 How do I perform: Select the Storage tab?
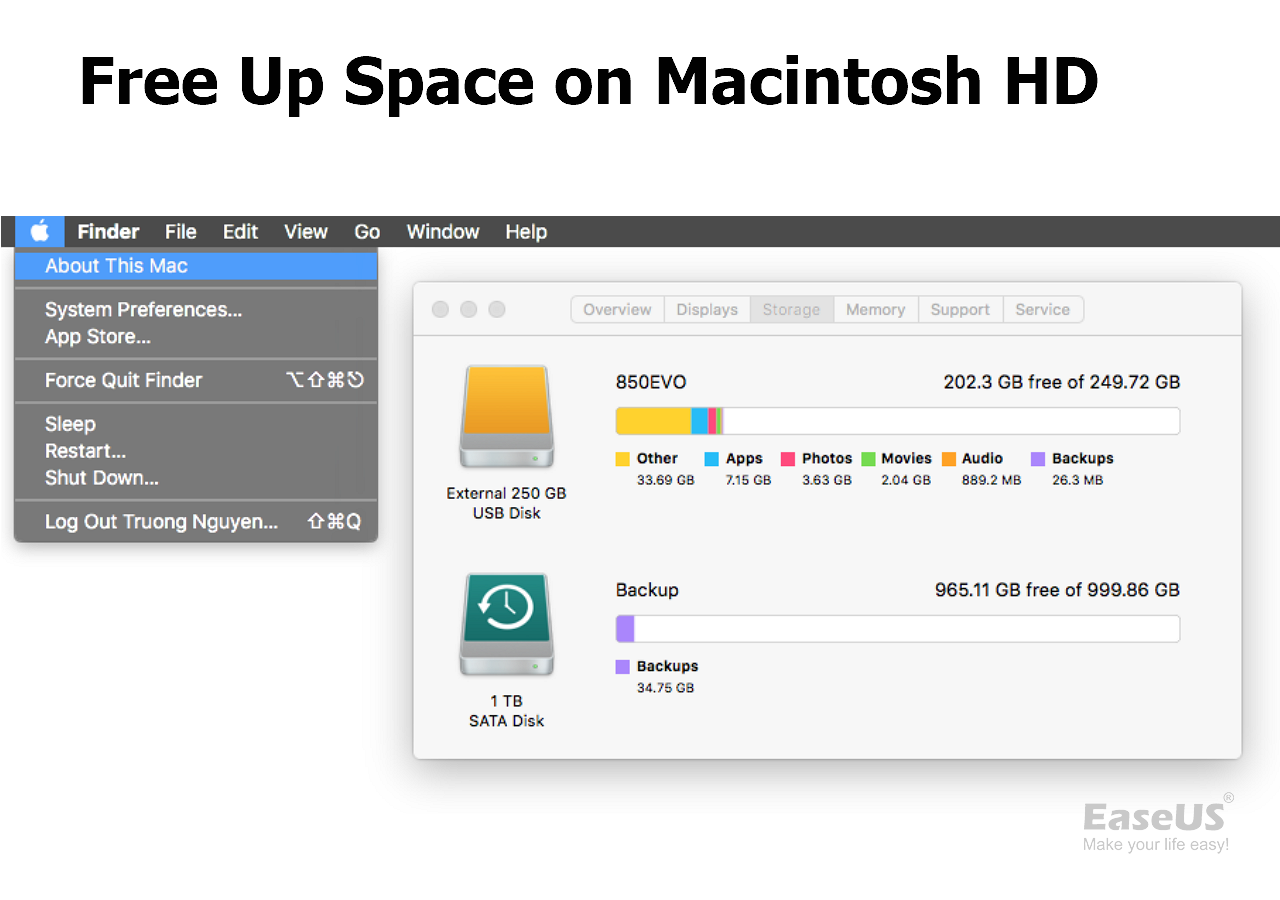[791, 310]
